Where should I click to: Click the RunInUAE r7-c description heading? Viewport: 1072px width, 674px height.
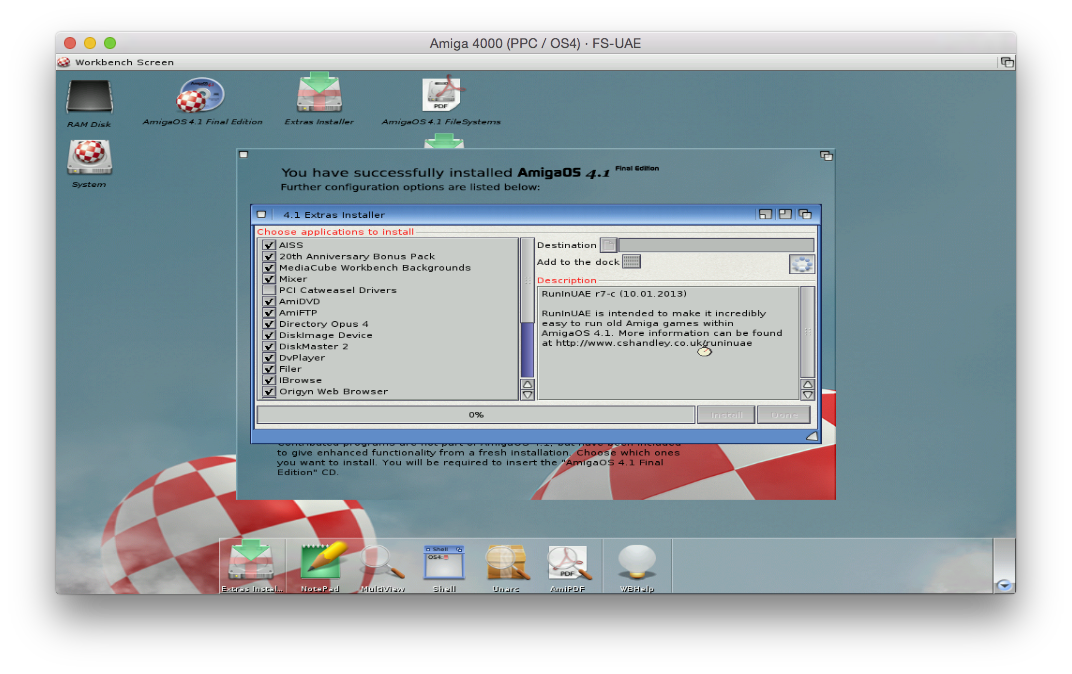(x=614, y=294)
